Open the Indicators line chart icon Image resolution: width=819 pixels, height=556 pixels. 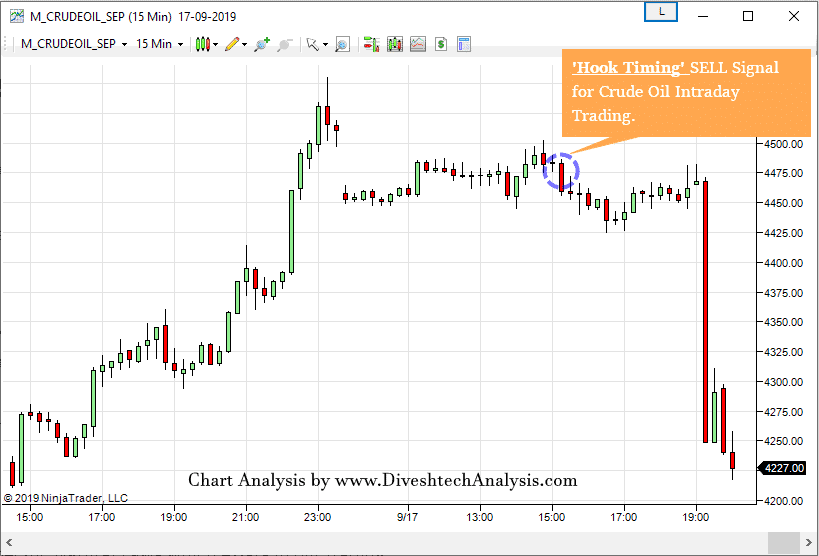418,44
